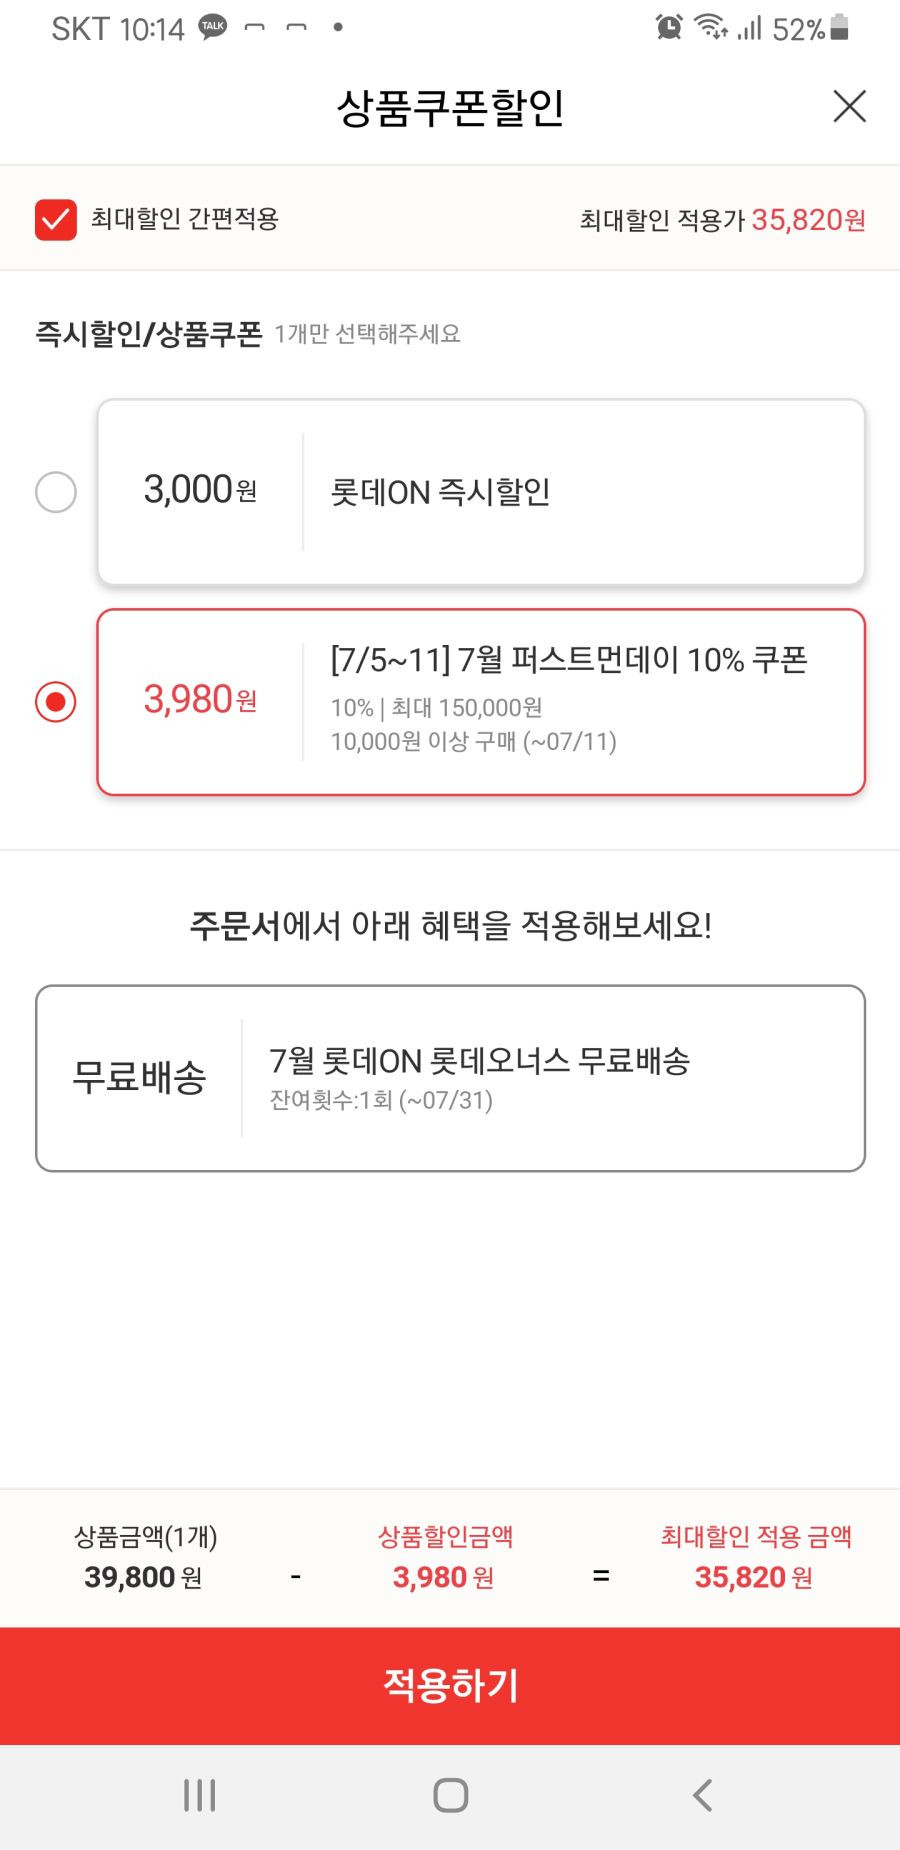Image resolution: width=900 pixels, height=1850 pixels.
Task: Tap the cellular signal strength icon
Action: [x=749, y=28]
